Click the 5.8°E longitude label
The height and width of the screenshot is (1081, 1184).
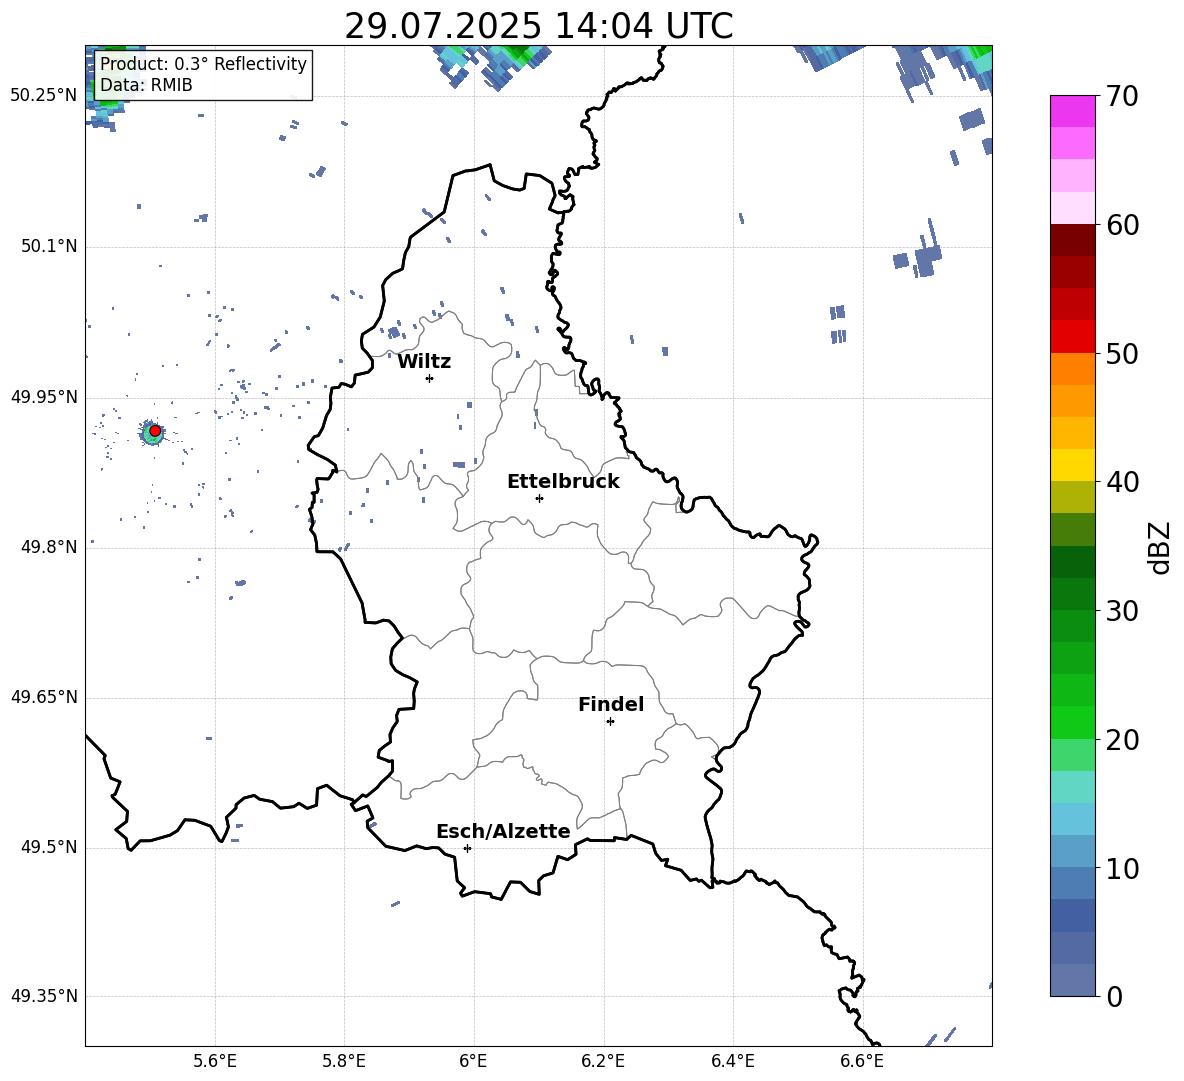pyautogui.click(x=344, y=1061)
